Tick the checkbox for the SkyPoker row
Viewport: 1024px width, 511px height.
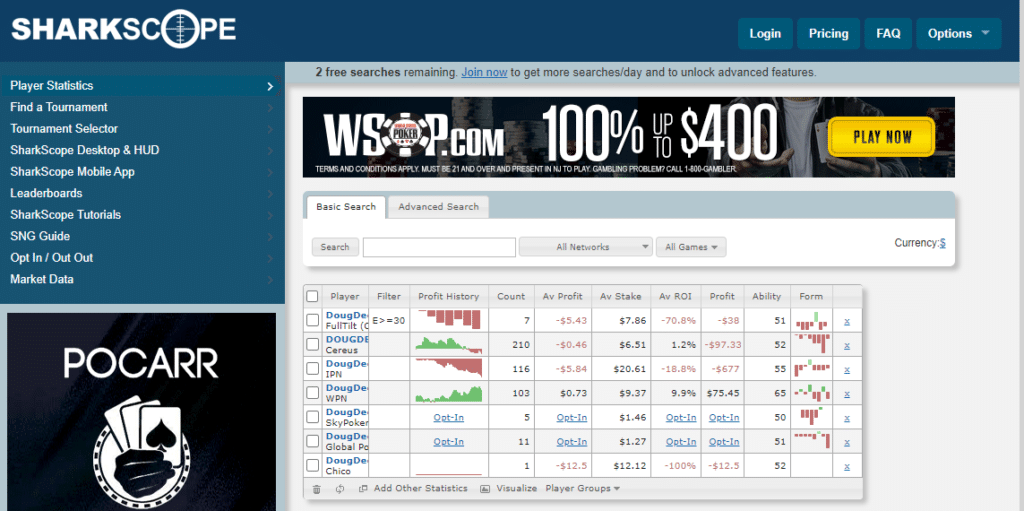click(312, 416)
